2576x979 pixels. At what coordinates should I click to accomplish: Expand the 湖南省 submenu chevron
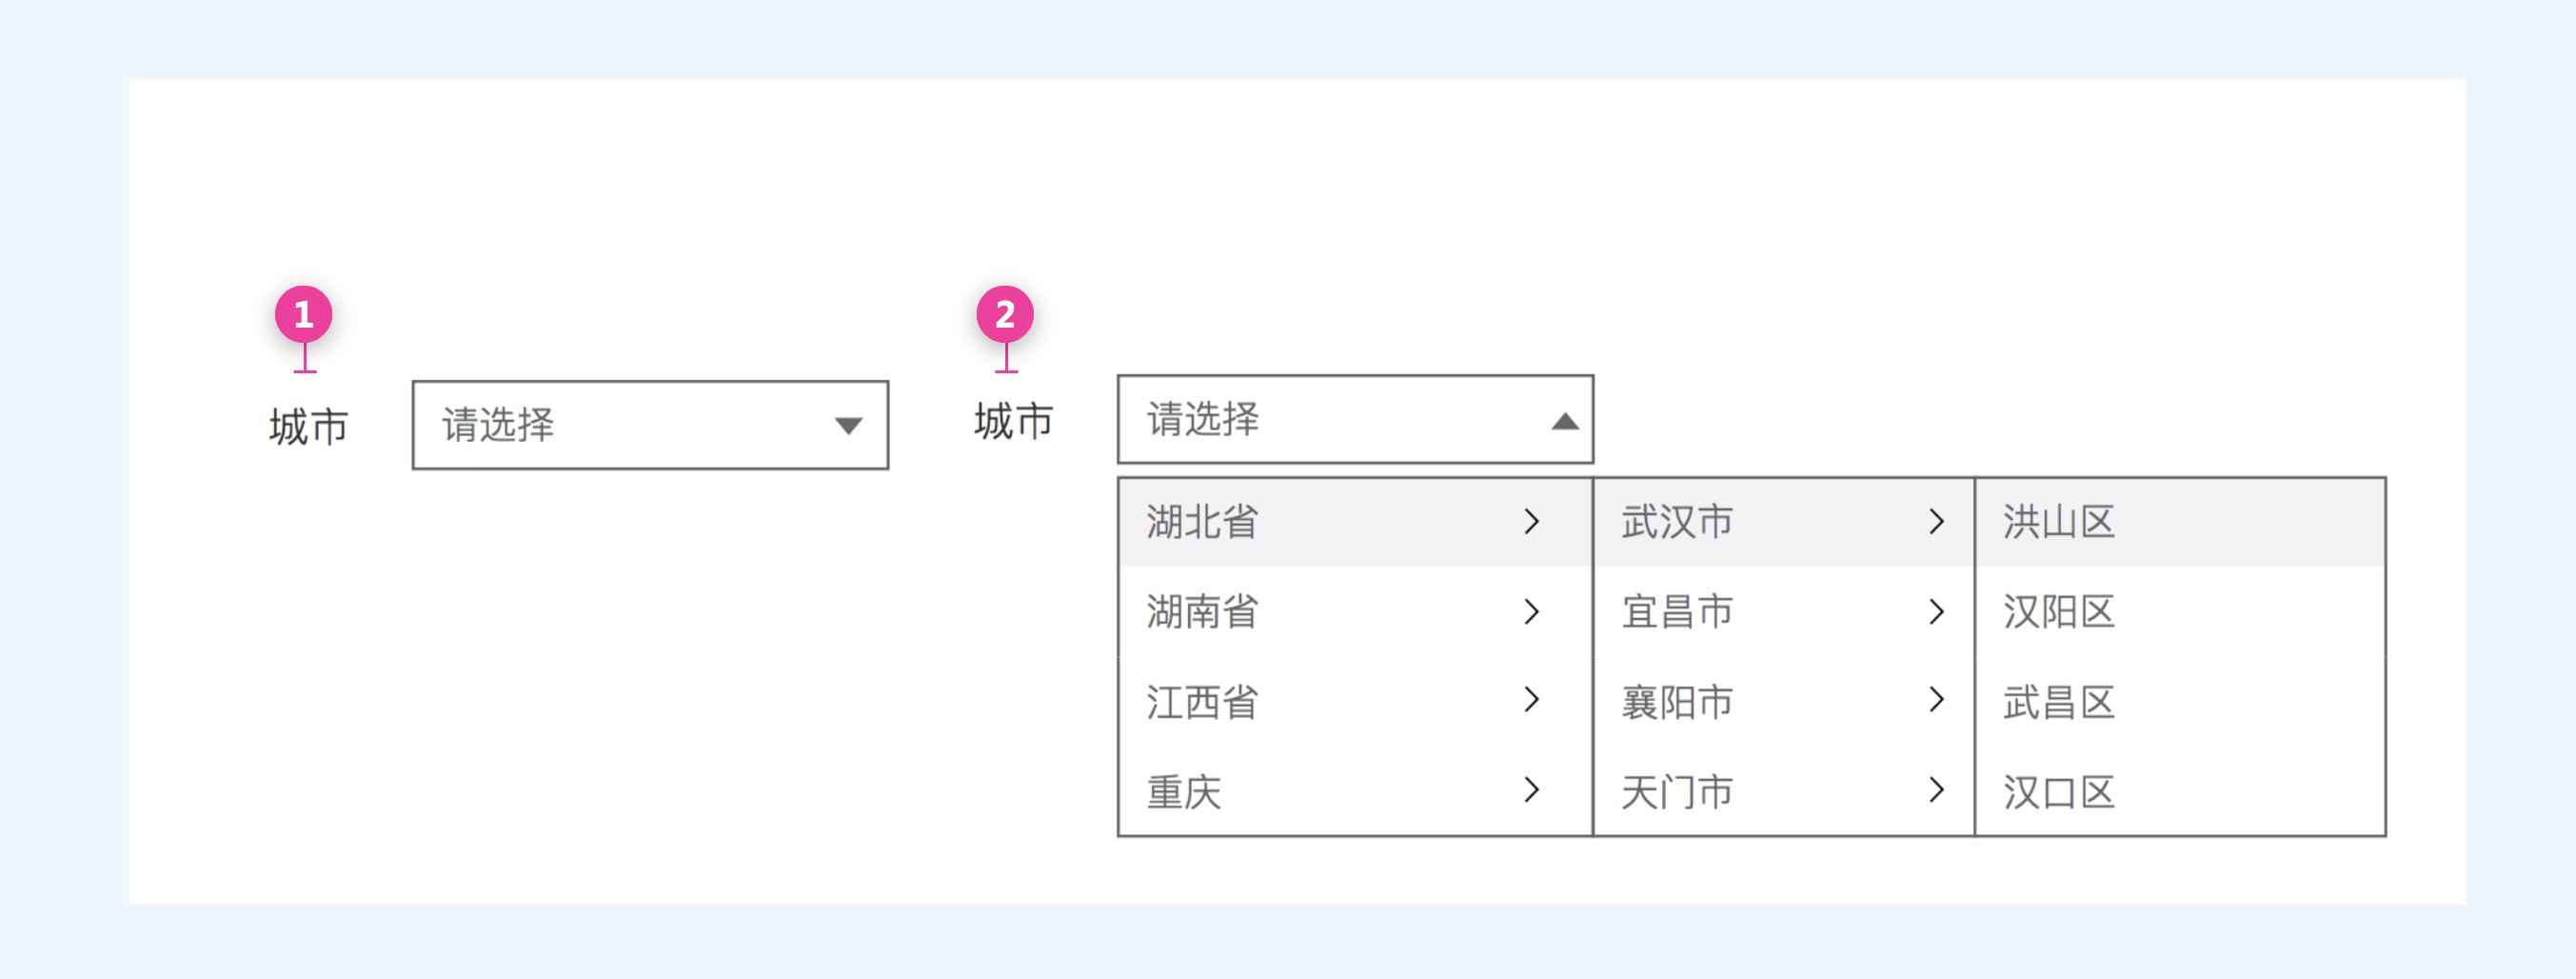click(x=1531, y=611)
